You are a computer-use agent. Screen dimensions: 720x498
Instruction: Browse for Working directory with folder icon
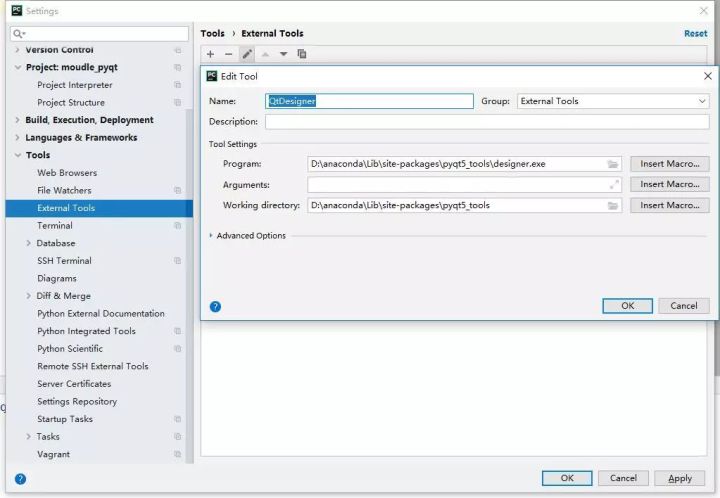(613, 206)
